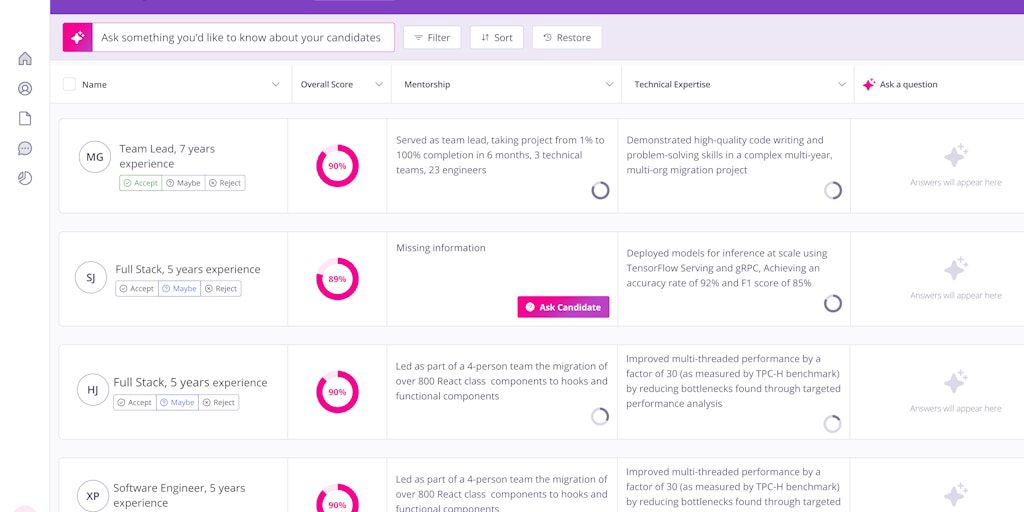Open the chat messages sidebar icon
Viewport: 1024px width, 512px height.
click(25, 149)
